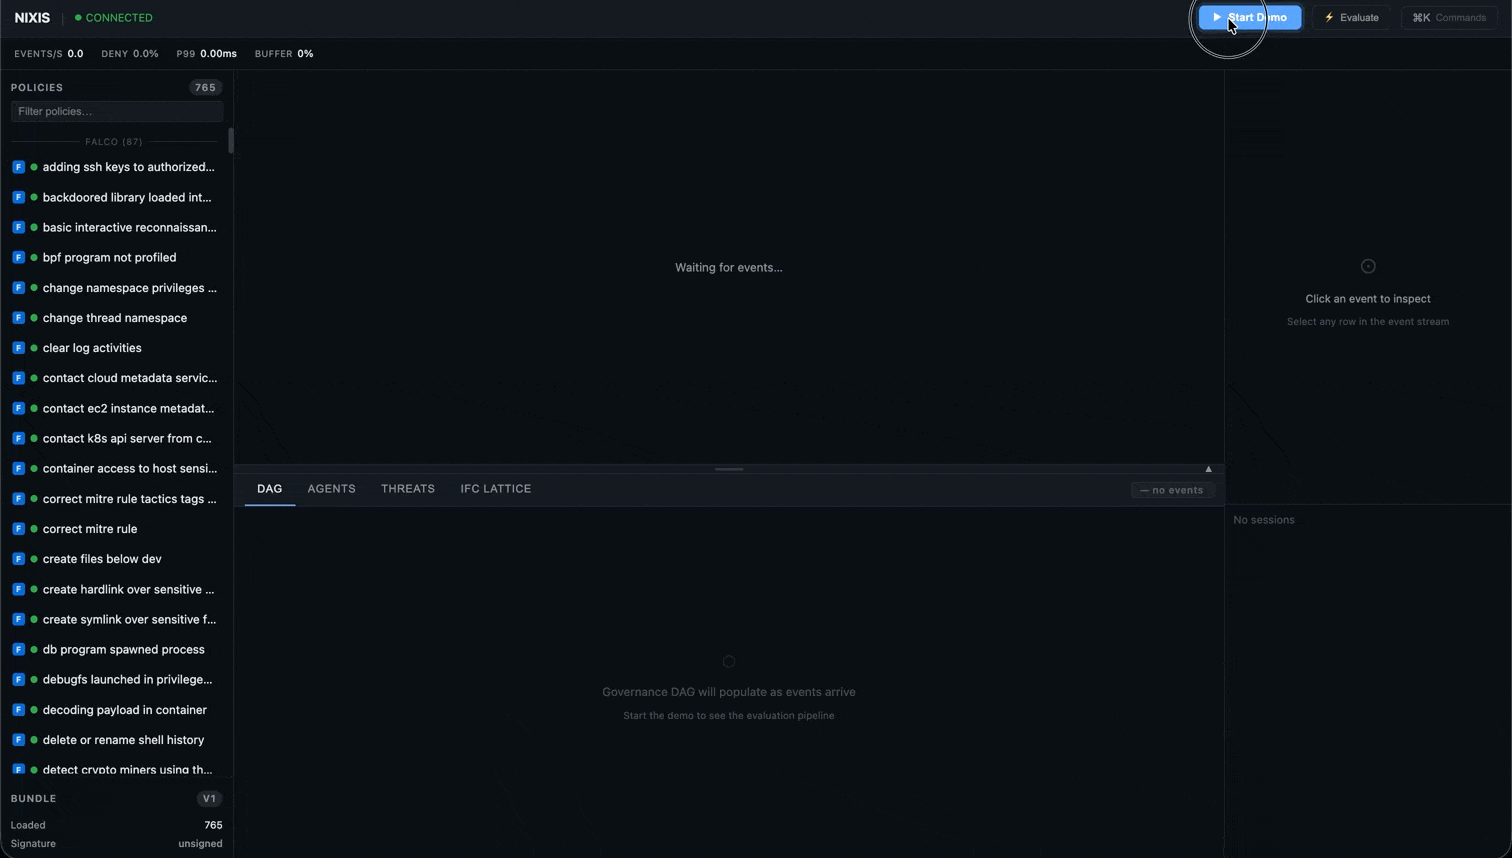Image resolution: width=1512 pixels, height=858 pixels.
Task: Select policy 'create files below dev'
Action: [x=117, y=559]
